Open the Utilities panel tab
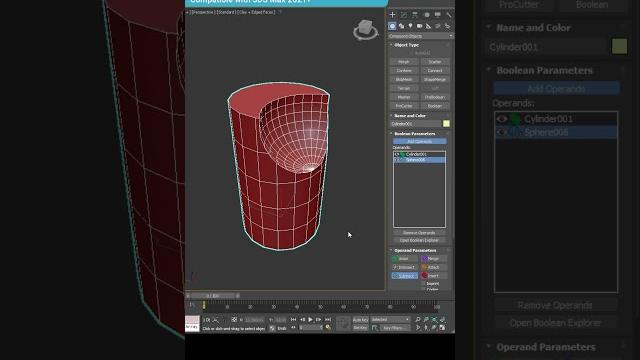The width and height of the screenshot is (640, 360). (449, 15)
